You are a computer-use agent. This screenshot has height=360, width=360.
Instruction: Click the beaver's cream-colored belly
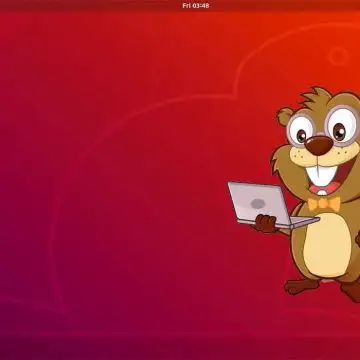point(327,245)
